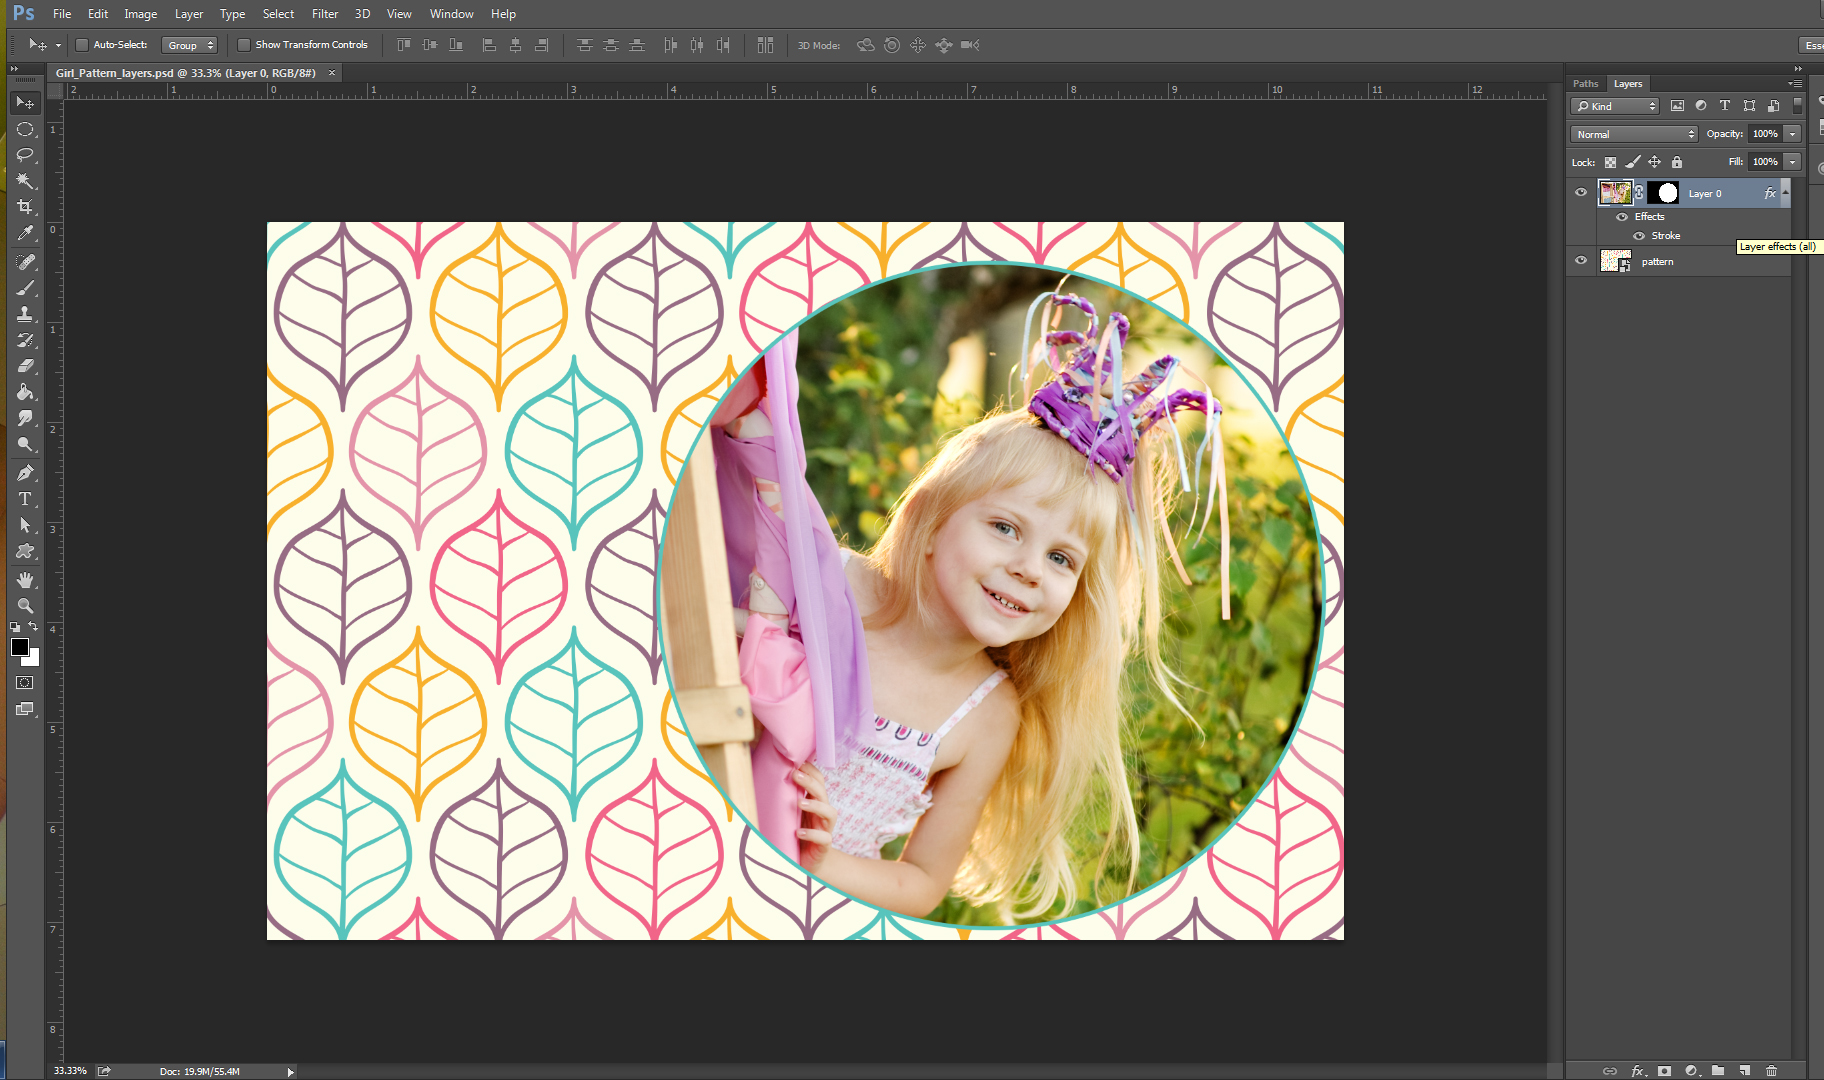
Task: Add a layer mask to the selected layer
Action: [x=1663, y=1071]
